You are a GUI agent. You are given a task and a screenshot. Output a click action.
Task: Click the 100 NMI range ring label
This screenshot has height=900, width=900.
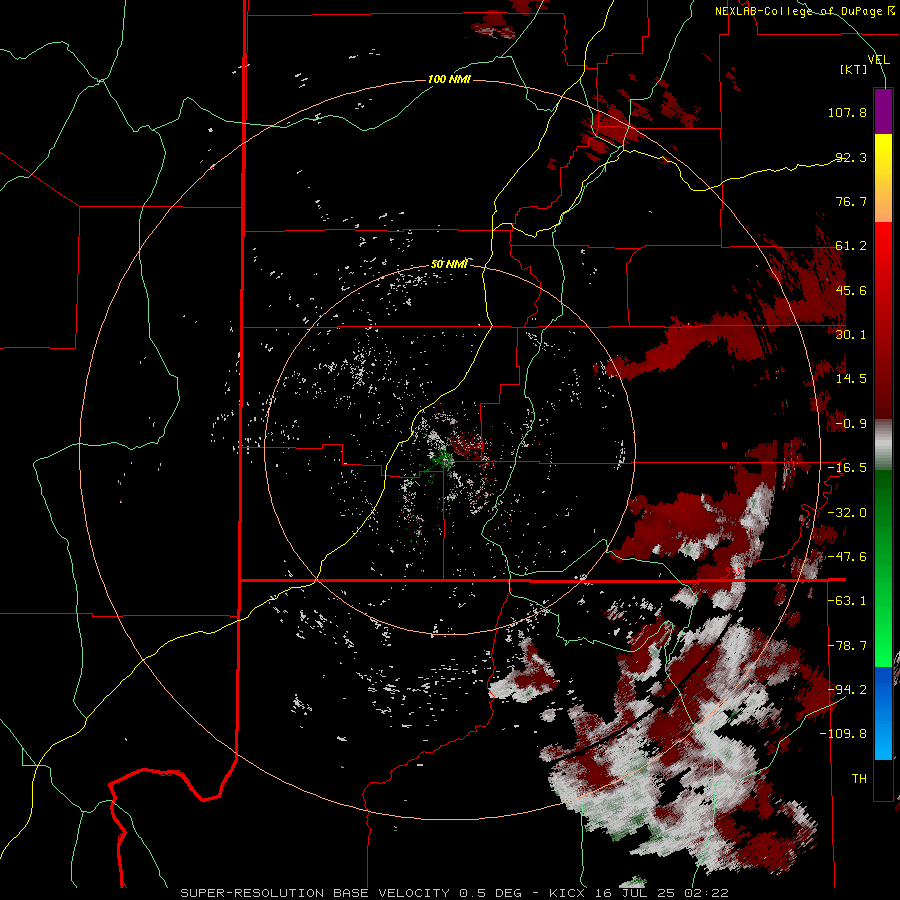(x=449, y=79)
